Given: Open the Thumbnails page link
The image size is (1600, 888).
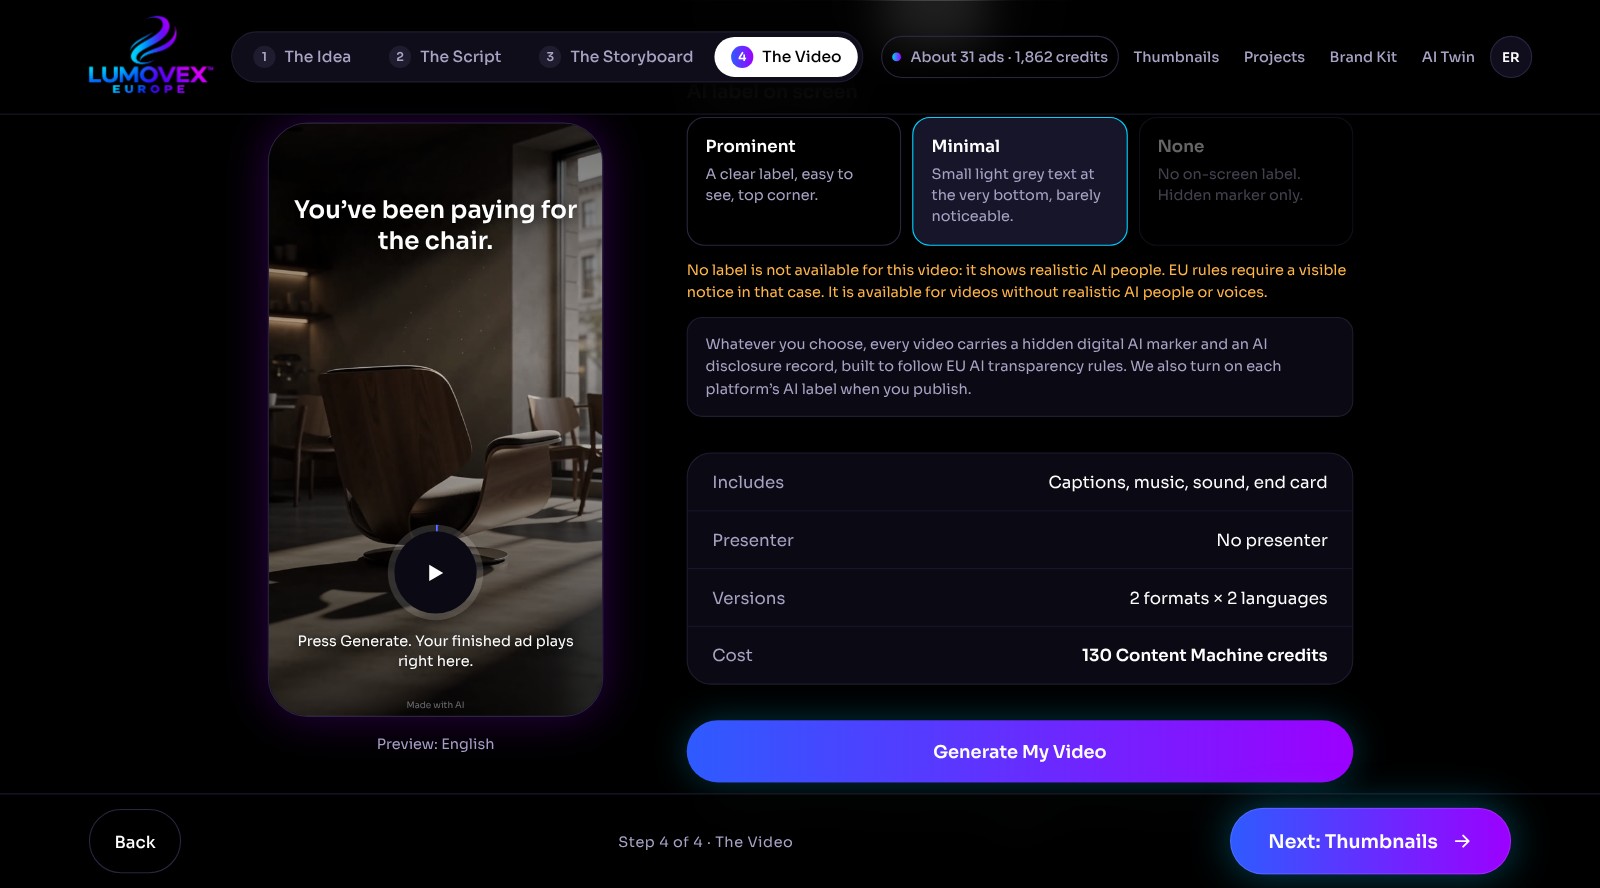Looking at the screenshot, I should pyautogui.click(x=1176, y=57).
